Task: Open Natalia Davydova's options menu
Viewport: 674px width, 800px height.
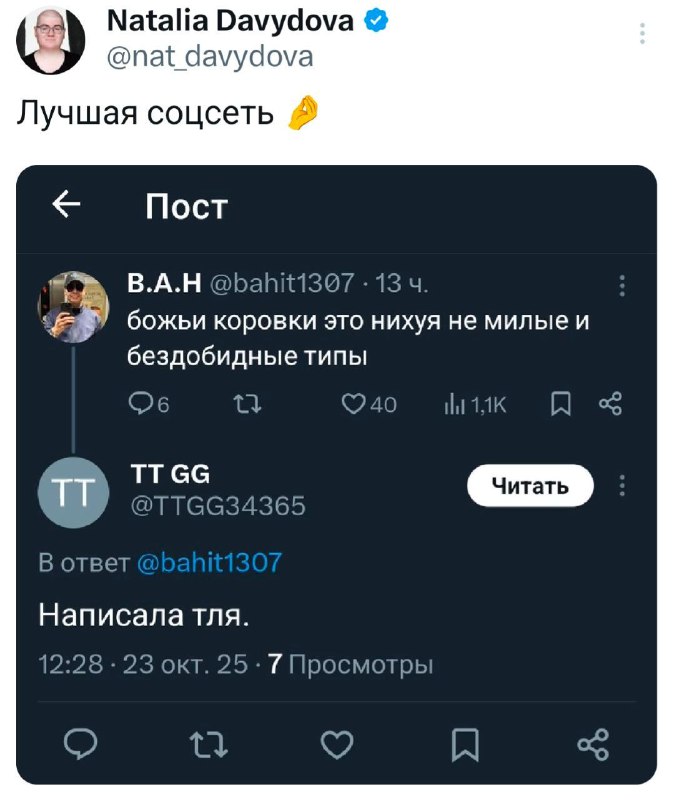Action: point(641,35)
